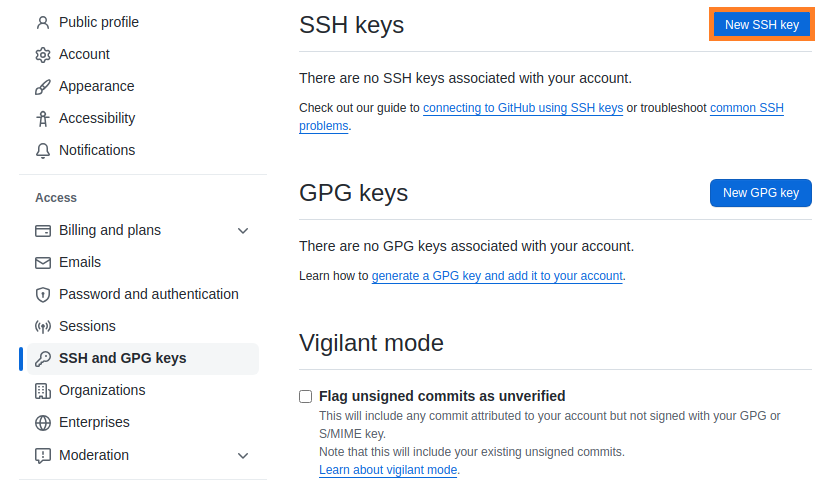Open the Organizations settings page
This screenshot has height=493, width=839.
[x=102, y=390]
